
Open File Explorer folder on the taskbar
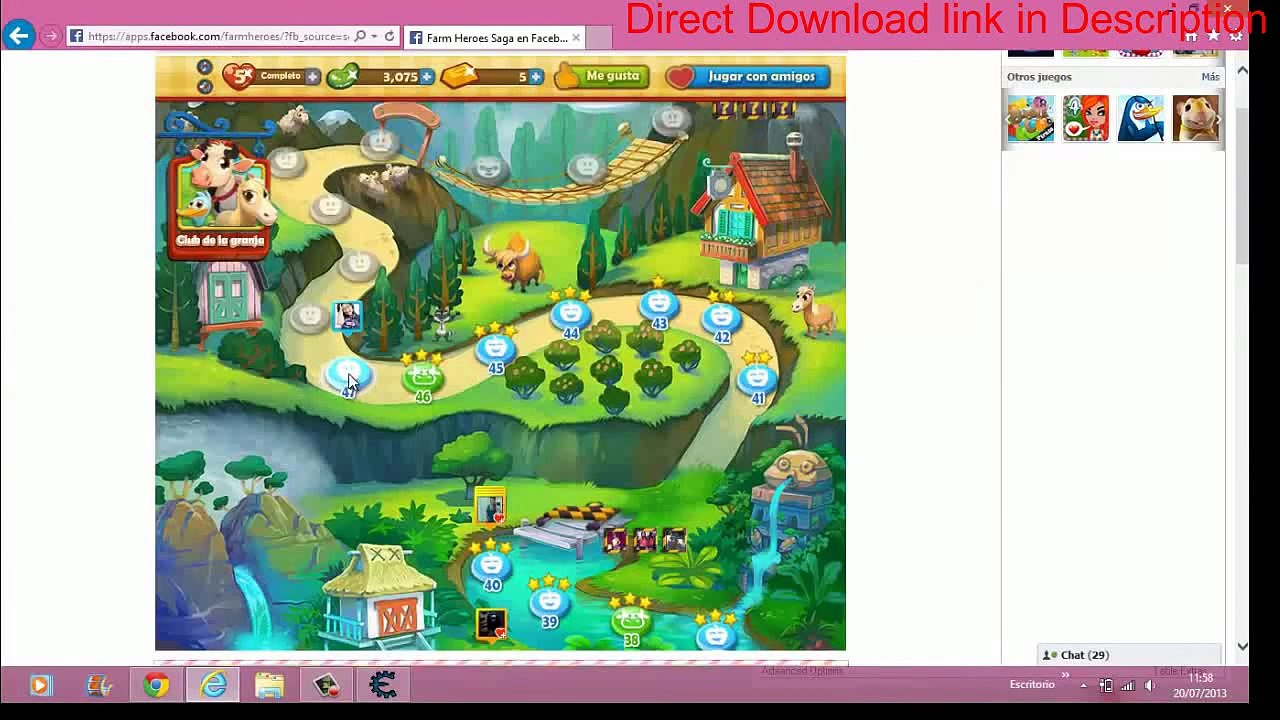(x=270, y=685)
